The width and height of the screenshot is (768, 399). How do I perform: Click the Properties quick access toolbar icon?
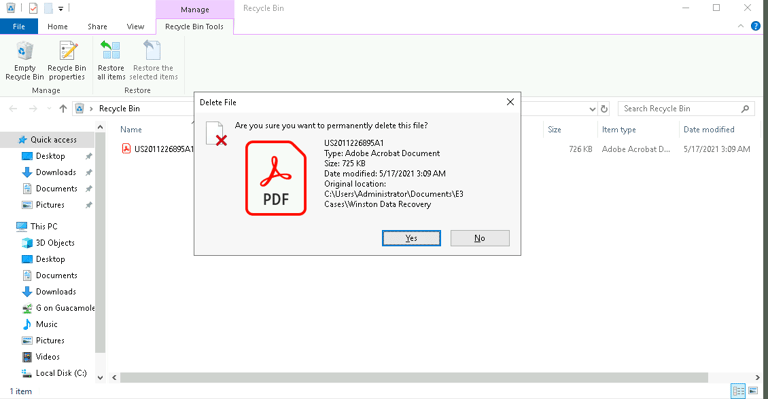point(33,8)
